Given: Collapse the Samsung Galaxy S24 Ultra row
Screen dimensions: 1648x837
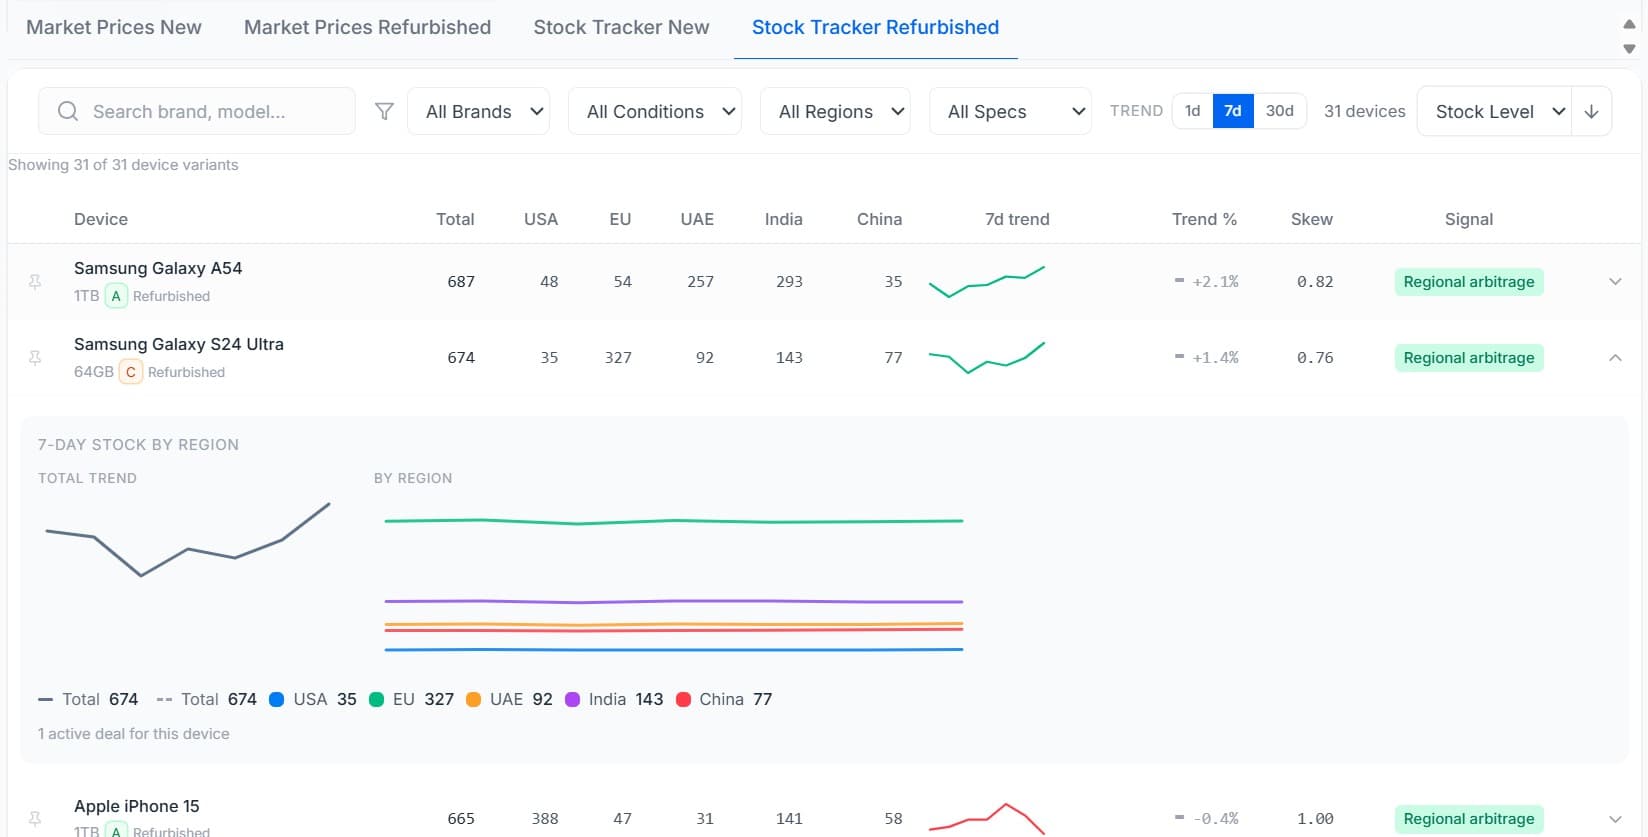Looking at the screenshot, I should (1615, 358).
